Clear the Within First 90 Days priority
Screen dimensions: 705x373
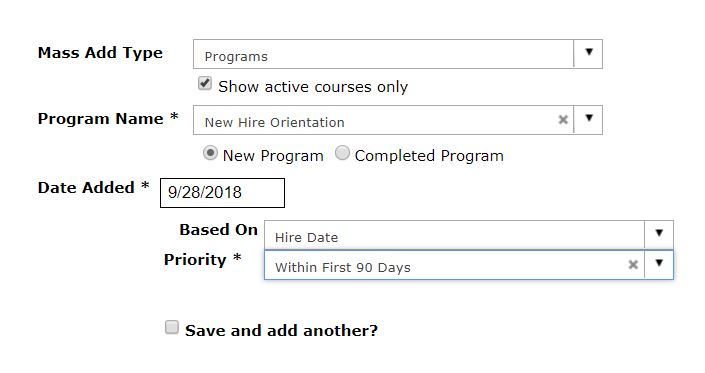[x=633, y=265]
